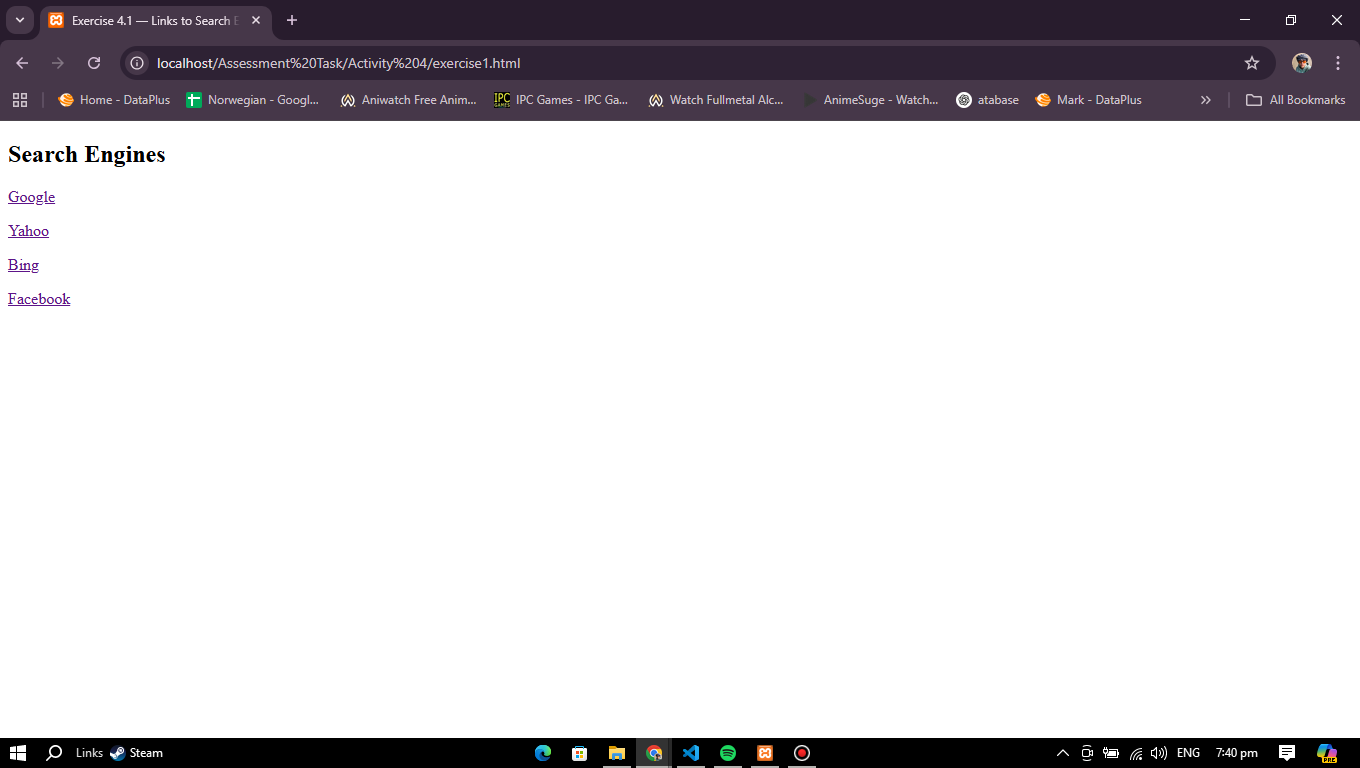Open XAMPP from the taskbar

click(x=765, y=753)
